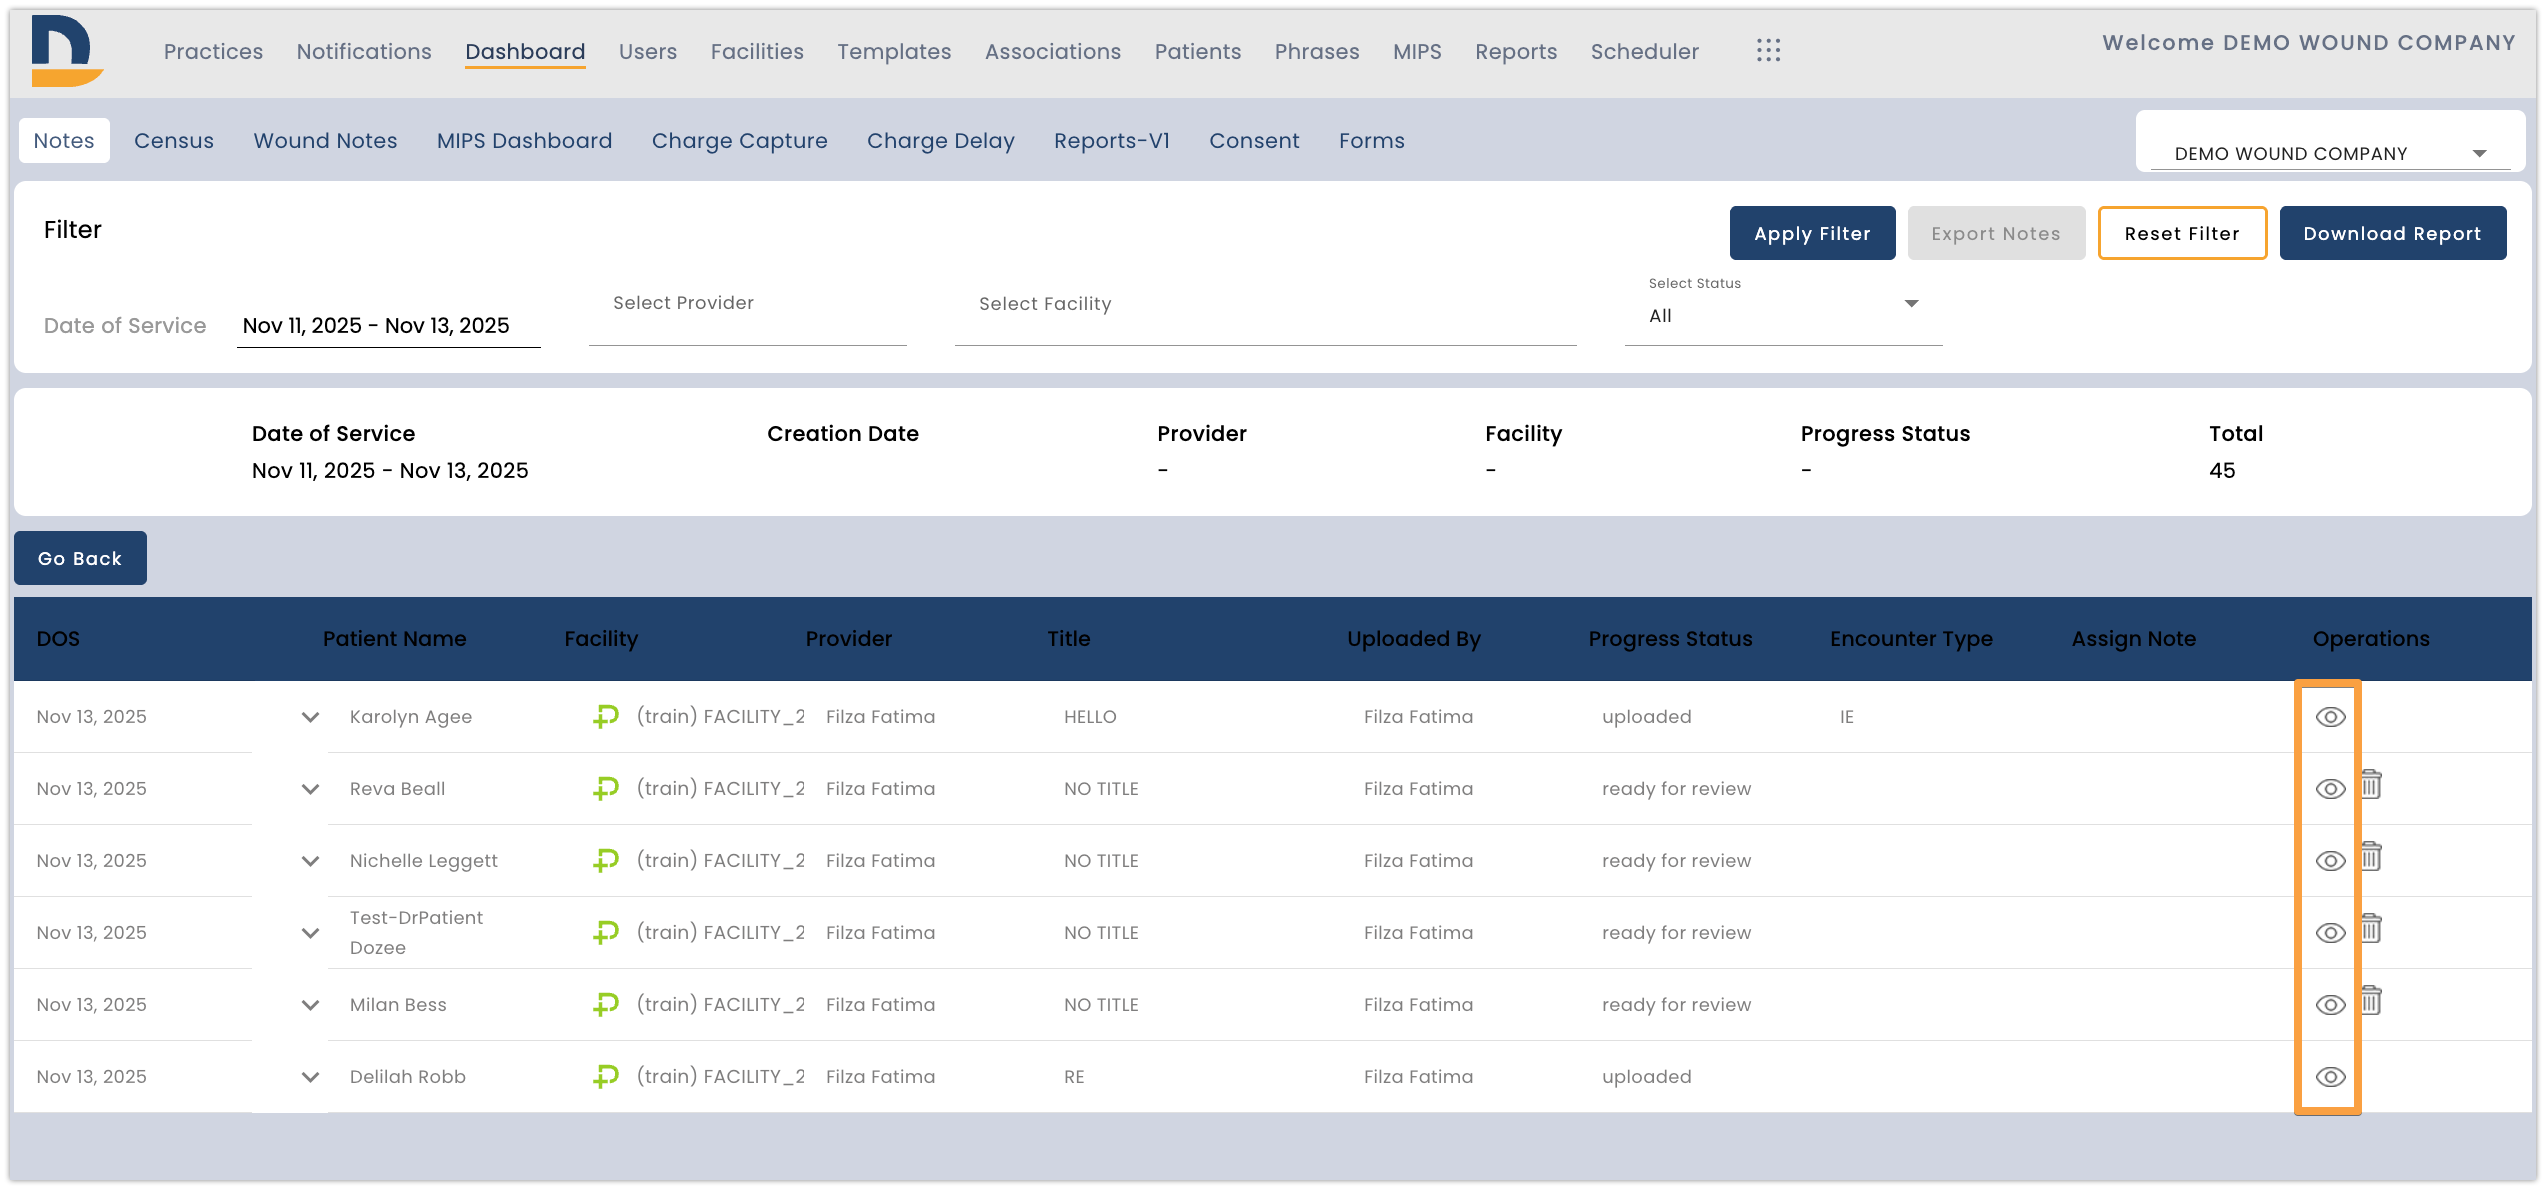Switch to the Charge Capture tab

point(739,141)
